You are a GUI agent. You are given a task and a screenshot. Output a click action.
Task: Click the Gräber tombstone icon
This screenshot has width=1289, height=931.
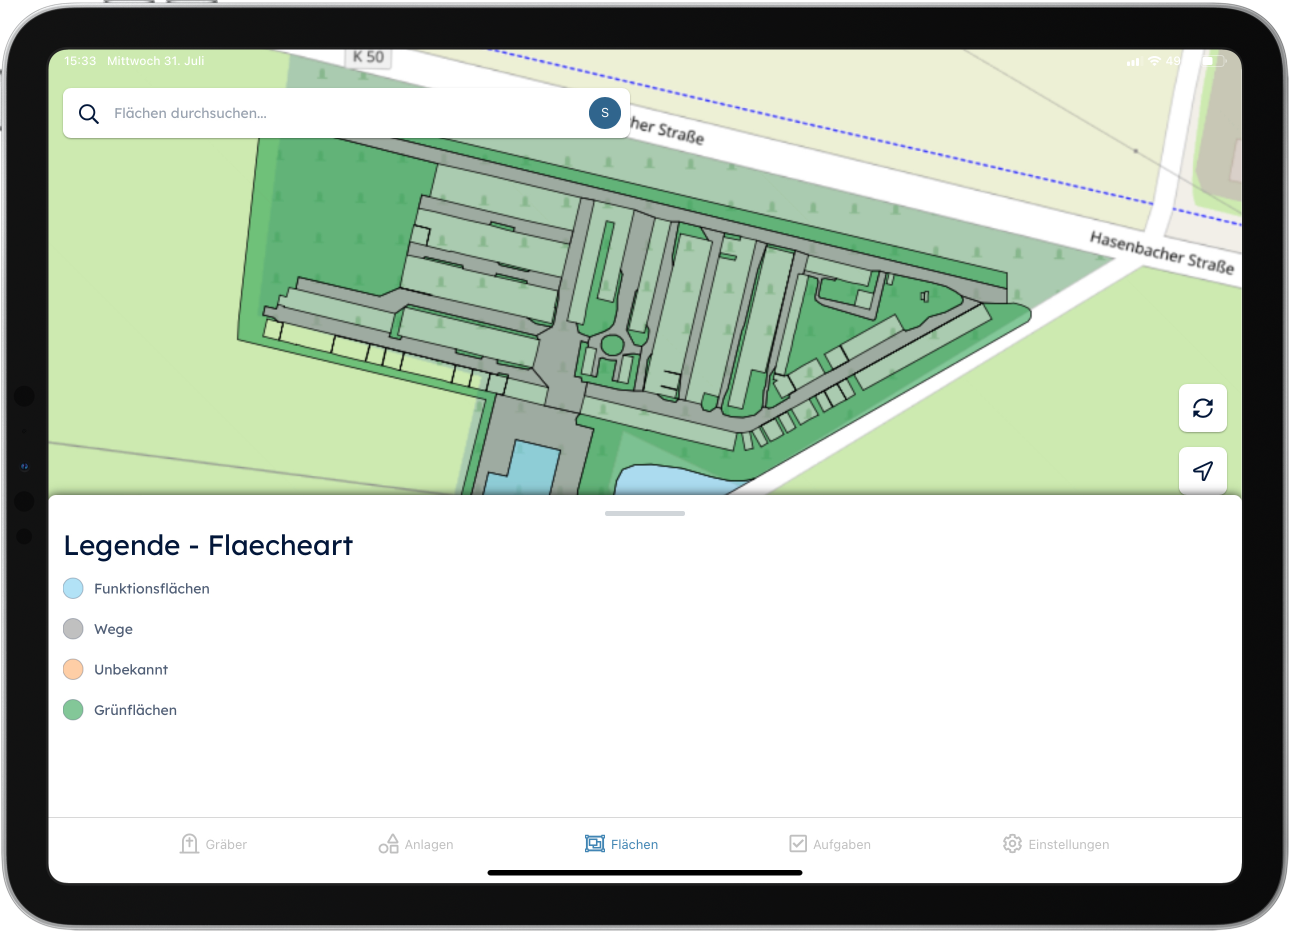coord(189,844)
